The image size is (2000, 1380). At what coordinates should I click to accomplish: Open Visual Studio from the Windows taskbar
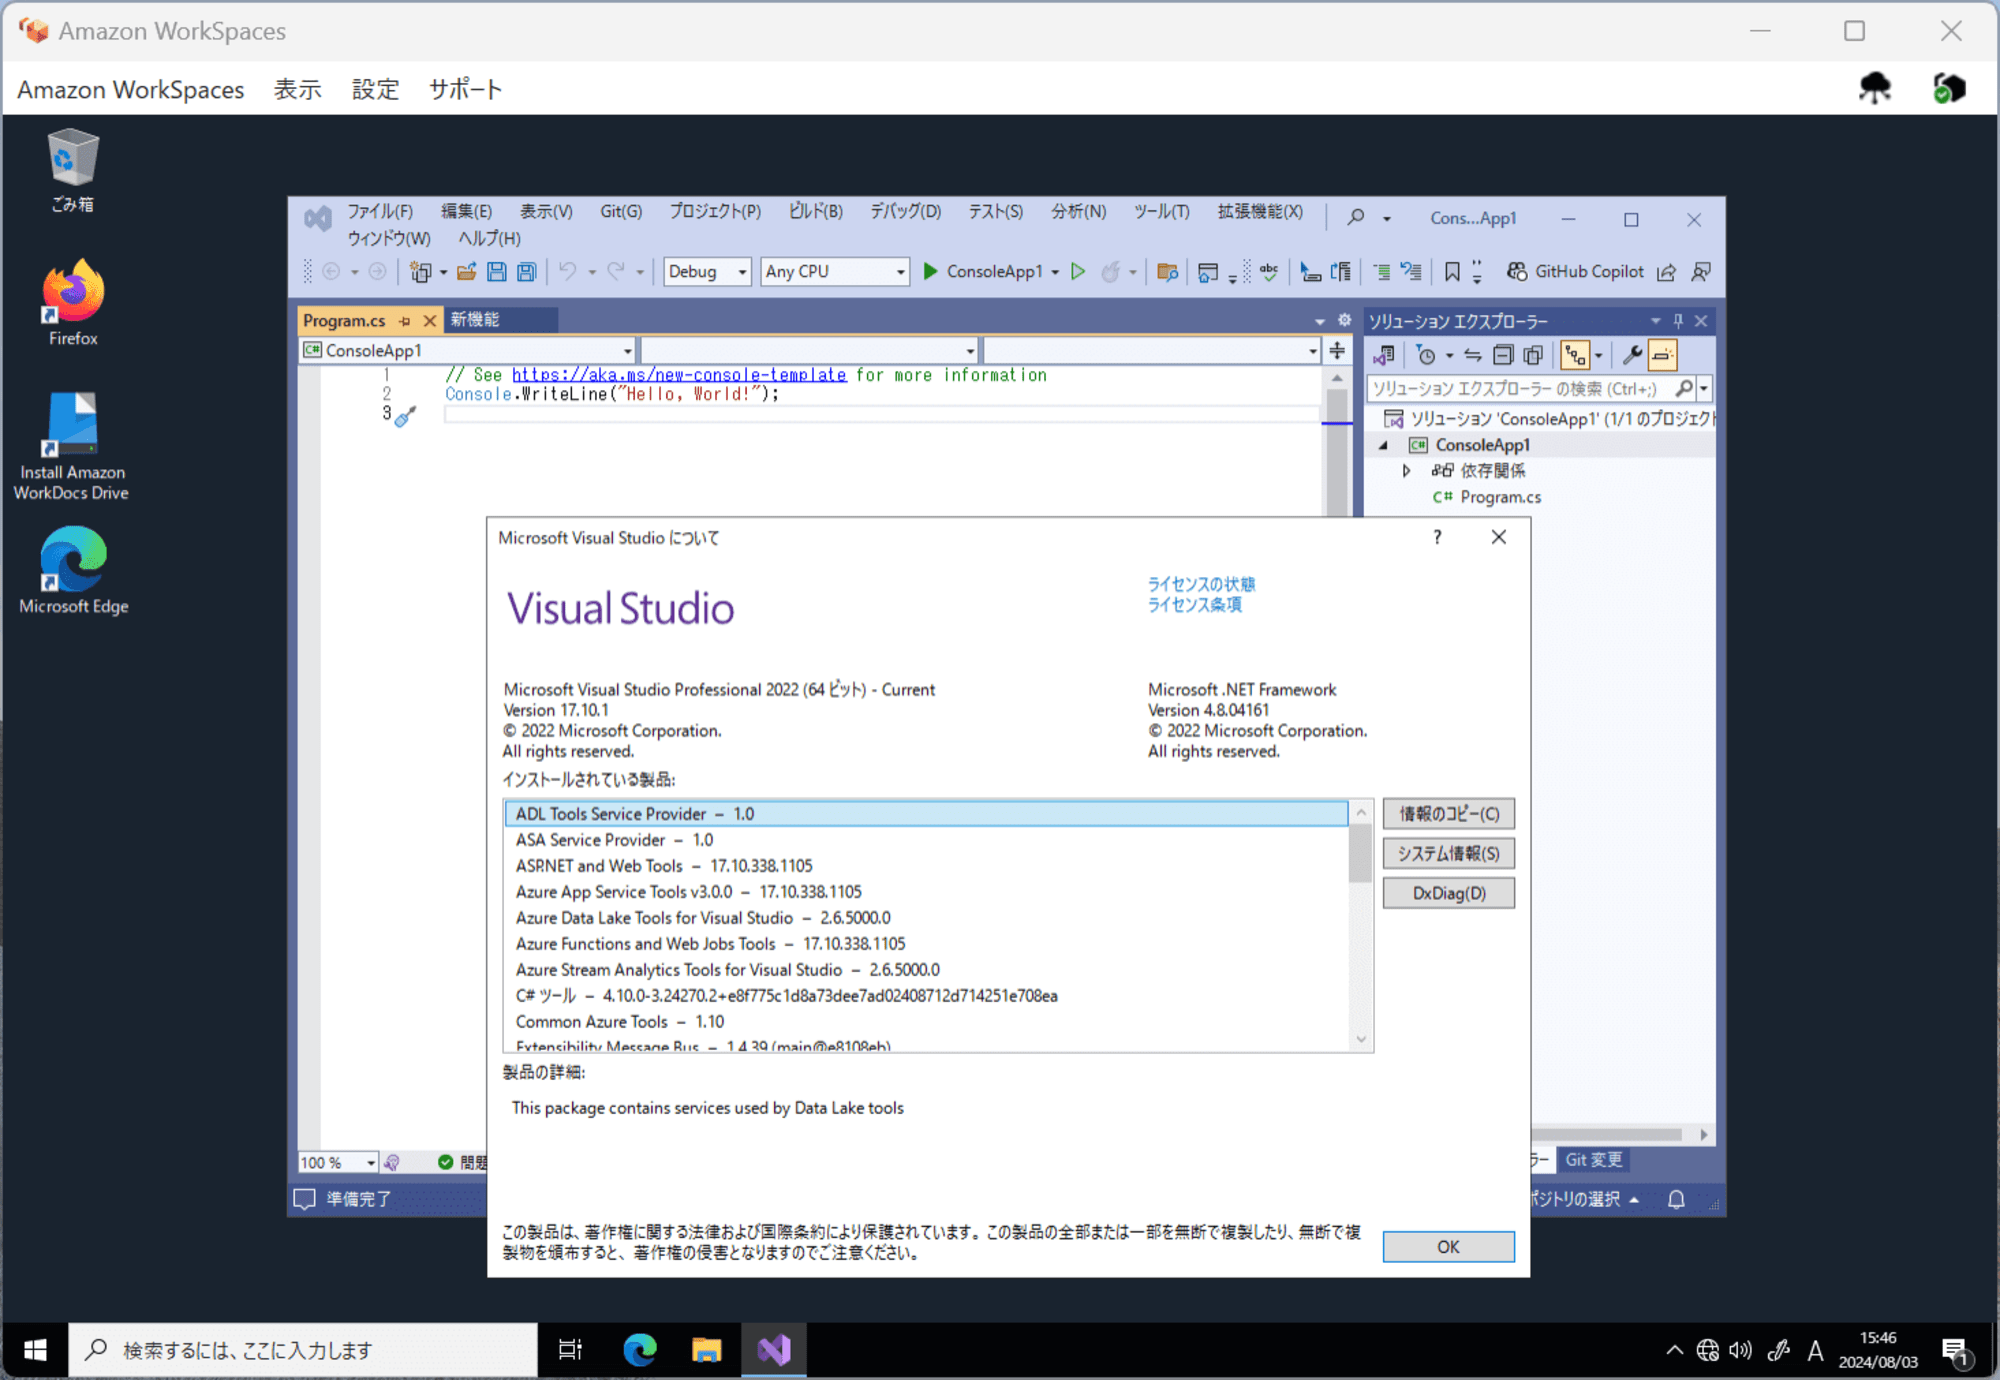coord(773,1350)
